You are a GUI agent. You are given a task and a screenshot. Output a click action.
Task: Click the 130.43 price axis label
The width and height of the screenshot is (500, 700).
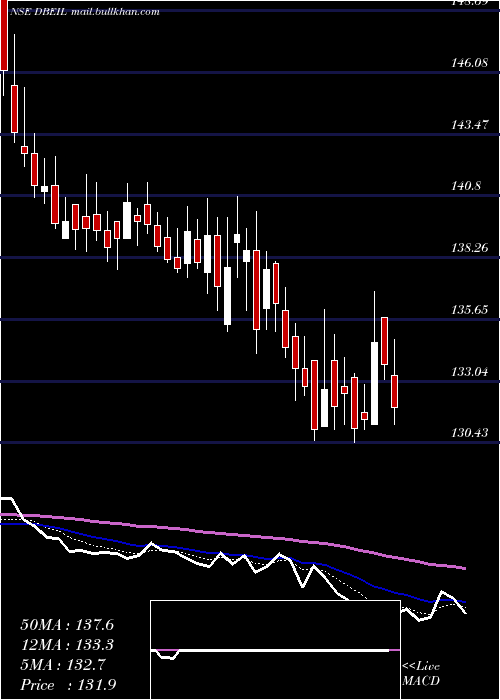[469, 433]
